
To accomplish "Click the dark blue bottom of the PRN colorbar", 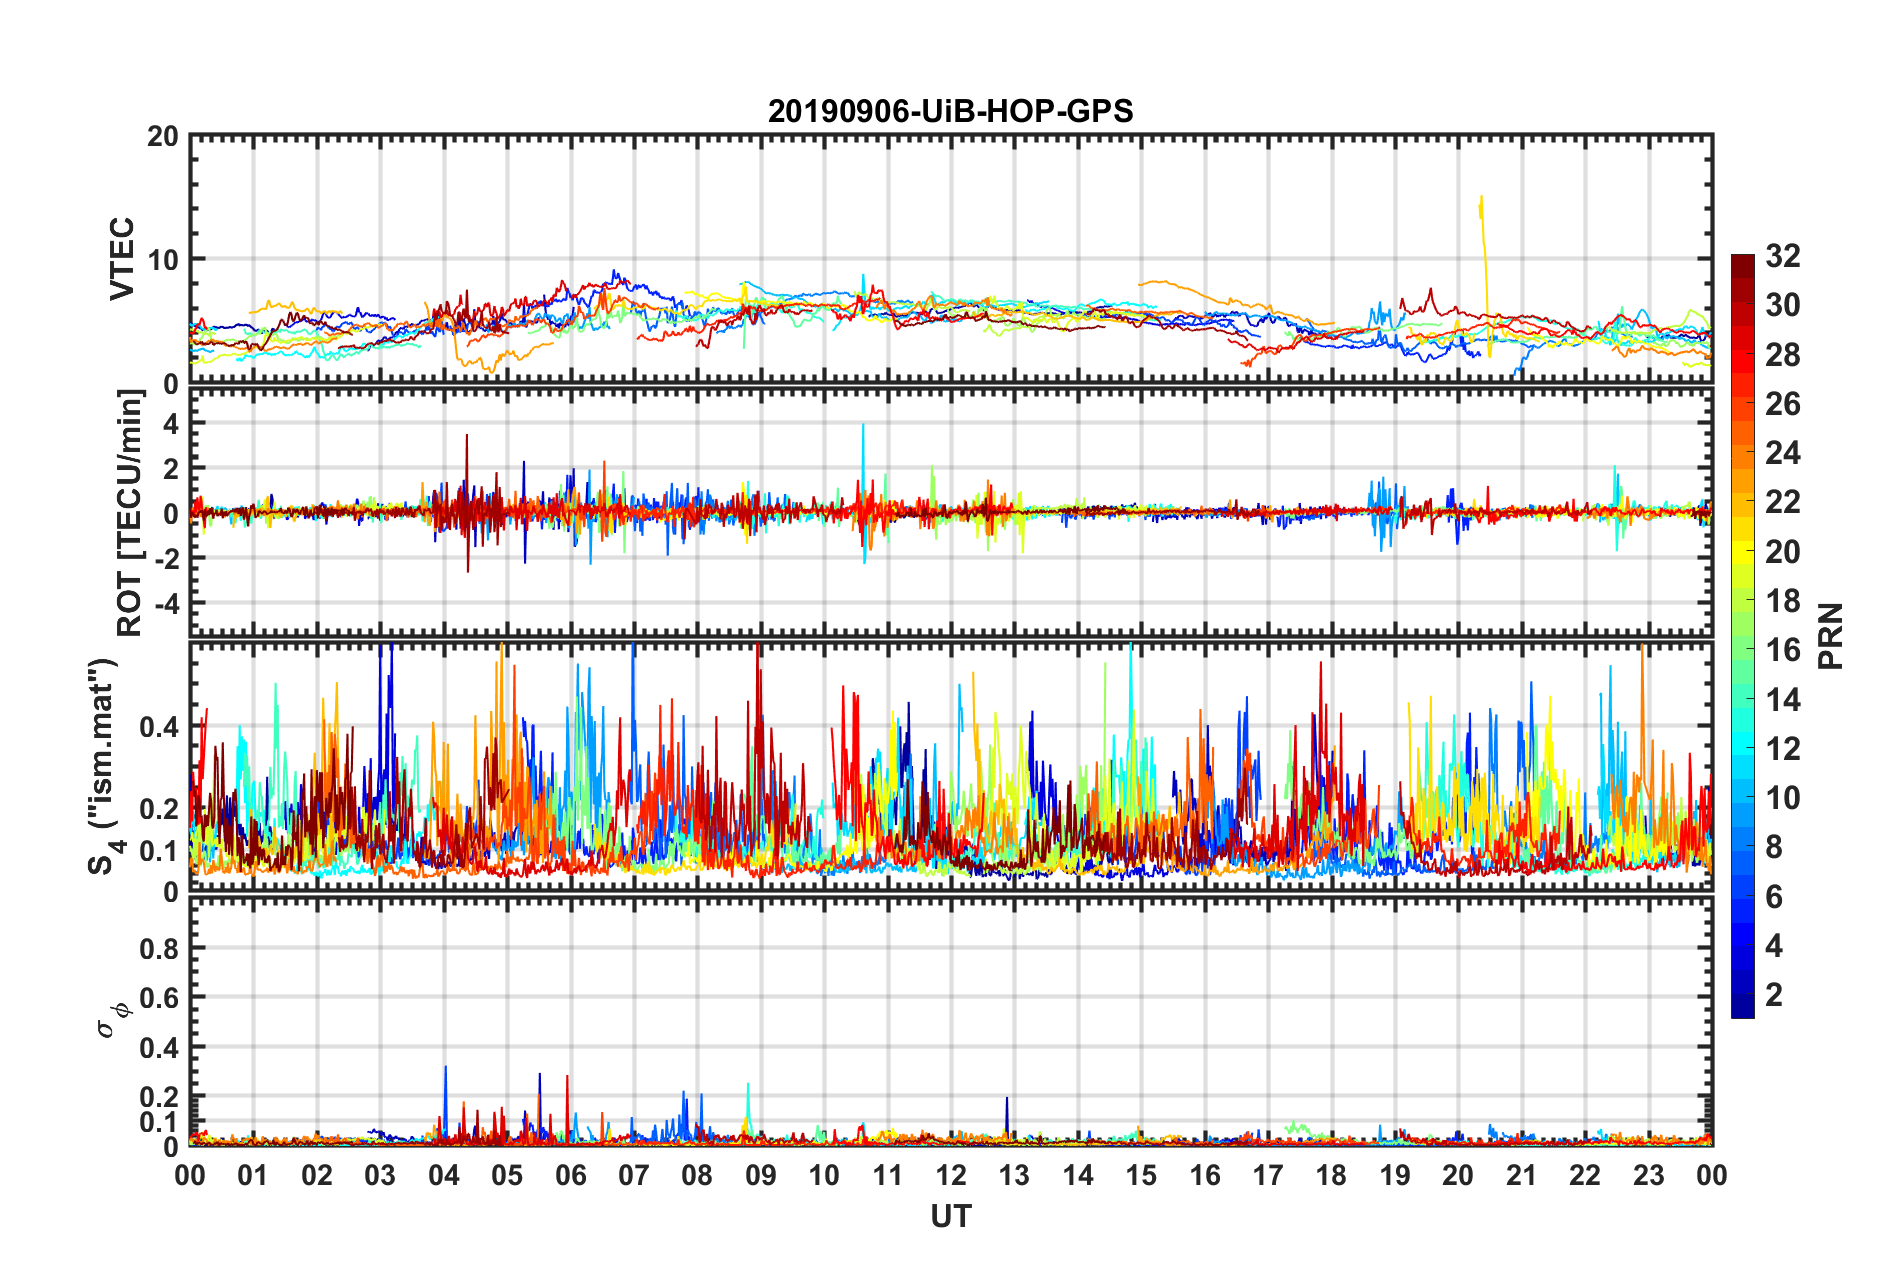I will click(x=1742, y=1008).
